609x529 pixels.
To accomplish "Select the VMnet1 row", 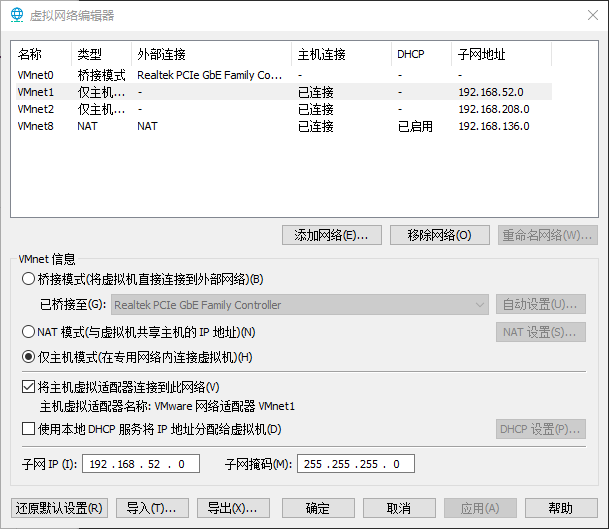I will point(284,92).
